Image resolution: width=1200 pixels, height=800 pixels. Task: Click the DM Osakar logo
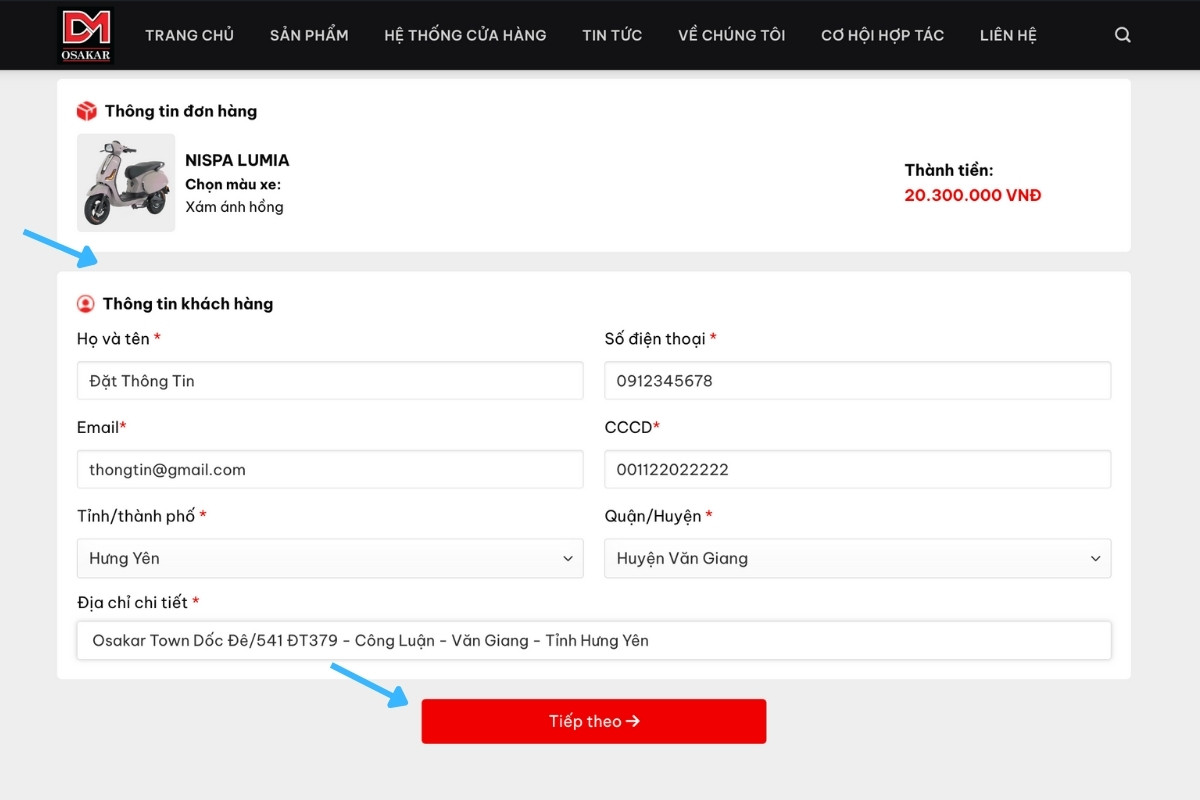tap(87, 35)
